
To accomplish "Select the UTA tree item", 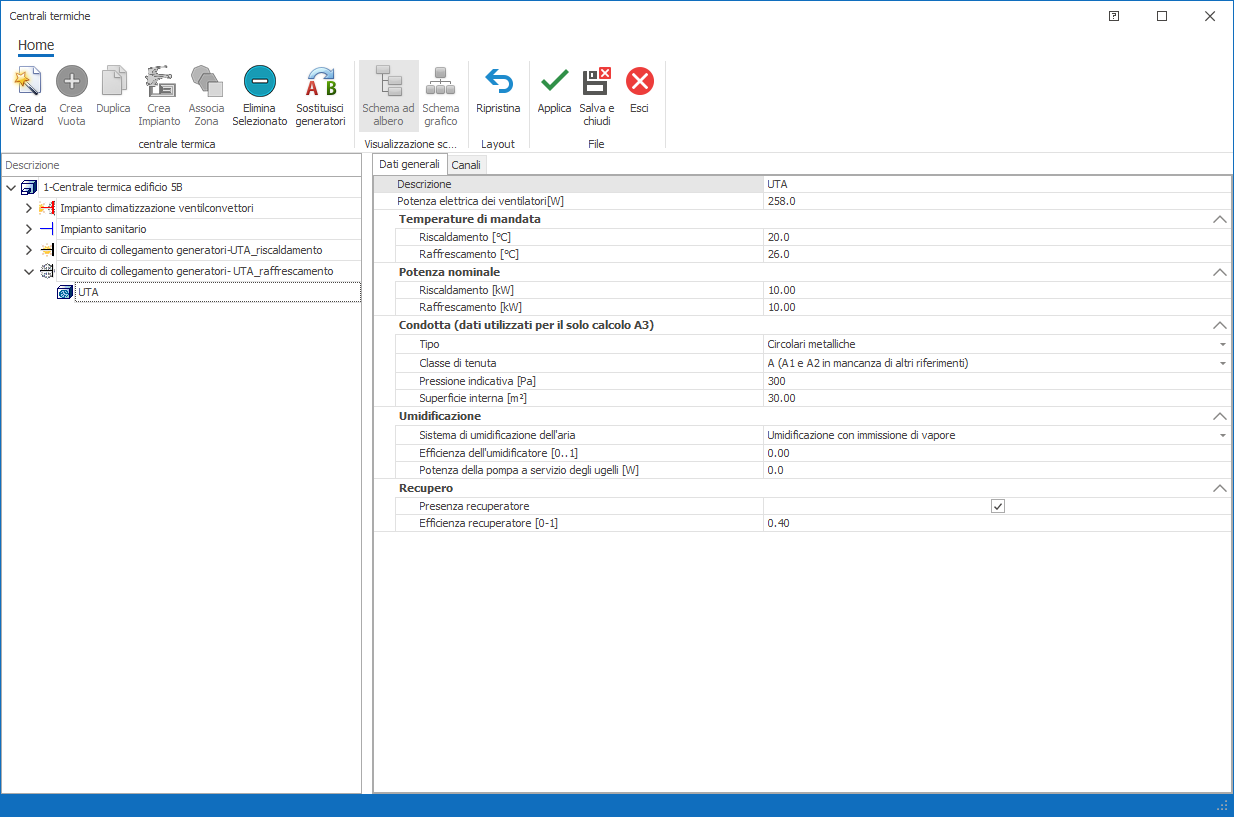I will tap(218, 292).
